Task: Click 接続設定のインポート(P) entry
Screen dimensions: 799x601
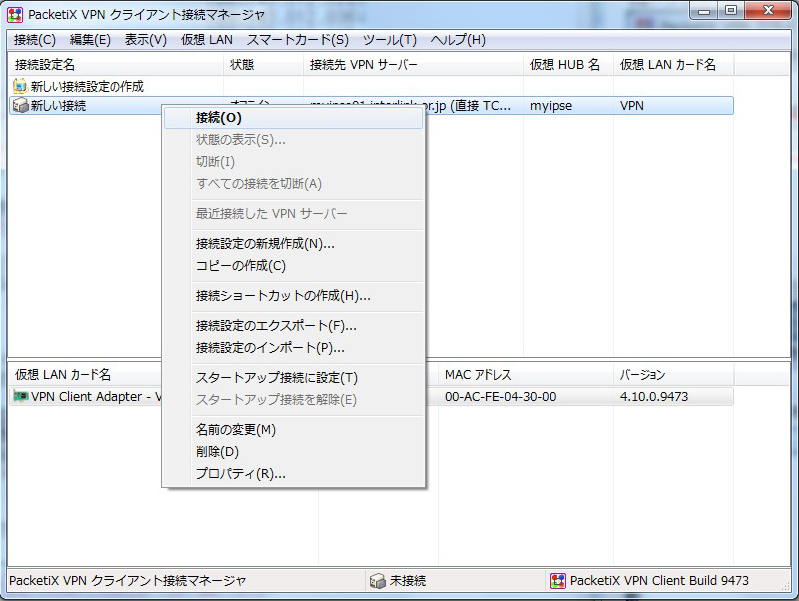Action: 270,348
